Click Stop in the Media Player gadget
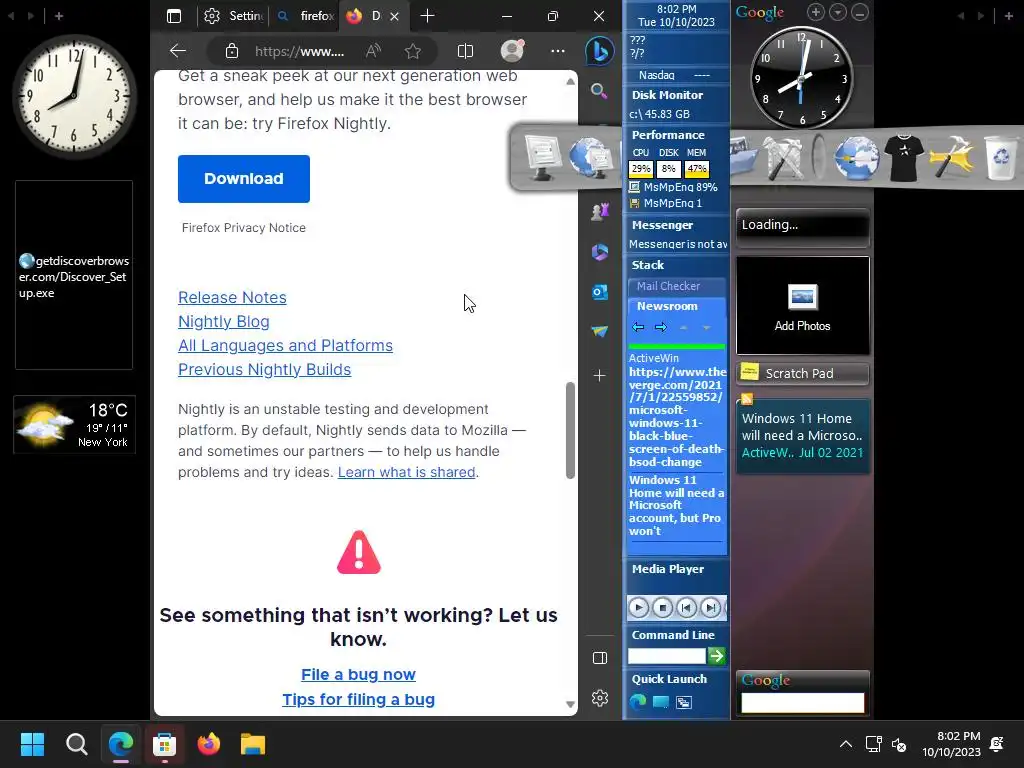 coord(662,608)
